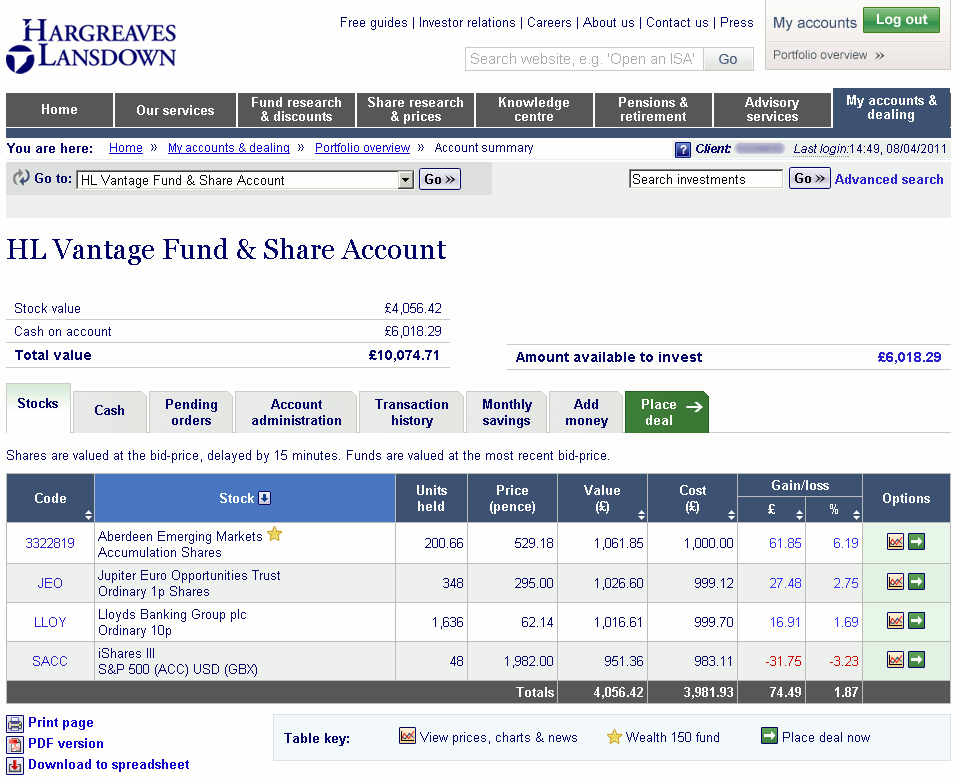Click Go next to Search investments field
The image size is (957, 781).
pos(809,178)
